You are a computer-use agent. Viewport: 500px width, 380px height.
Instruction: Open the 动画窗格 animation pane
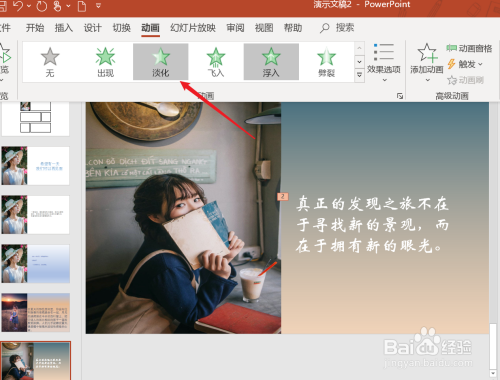coord(469,48)
